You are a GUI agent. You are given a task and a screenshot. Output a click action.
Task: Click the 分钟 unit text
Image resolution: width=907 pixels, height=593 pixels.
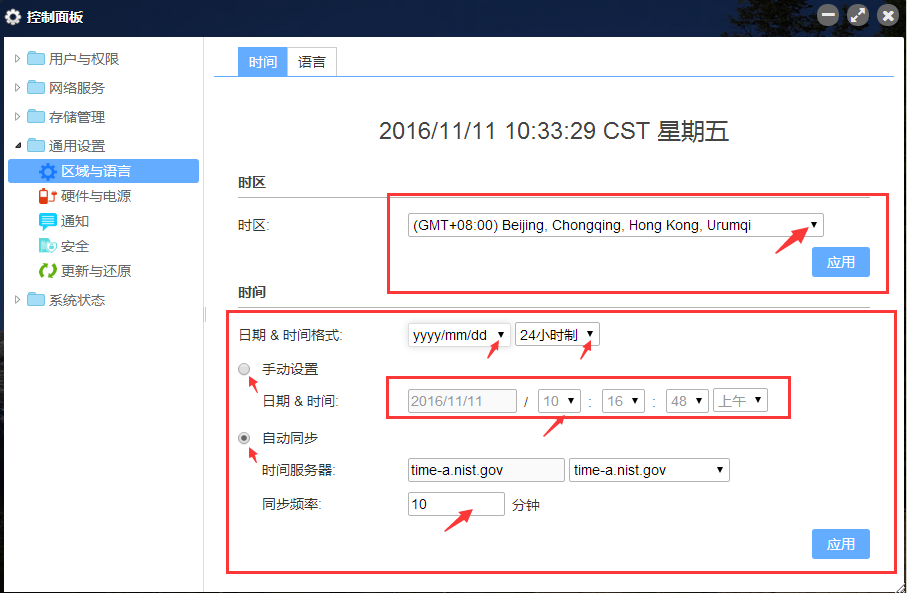[526, 504]
